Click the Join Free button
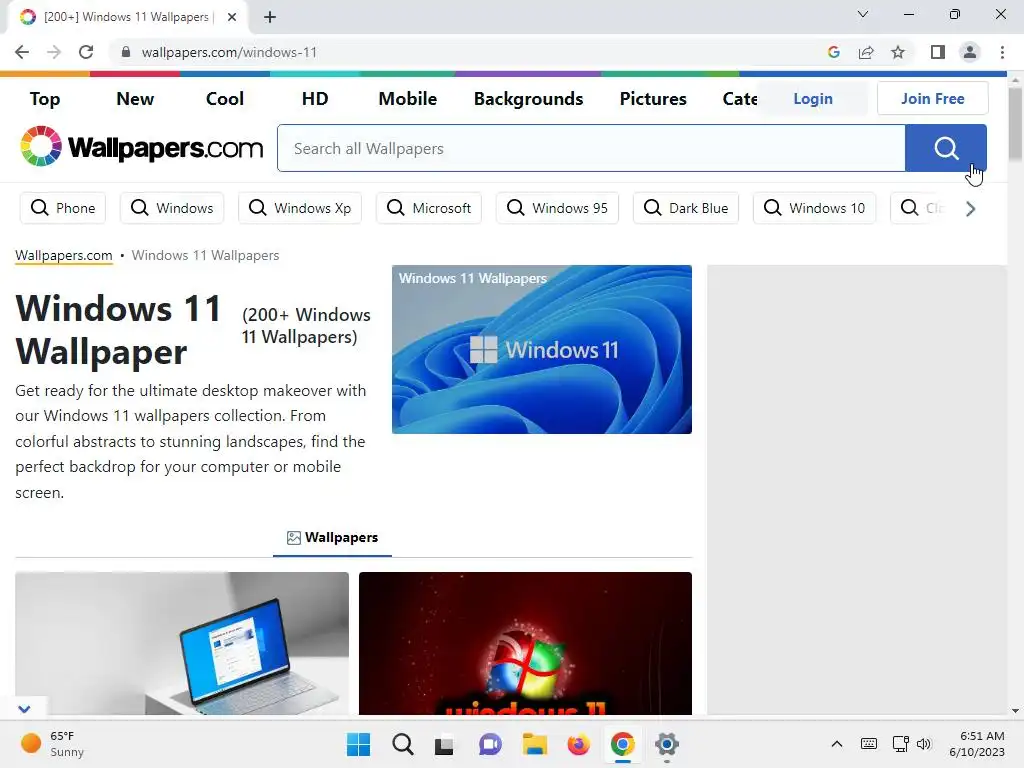 tap(933, 99)
